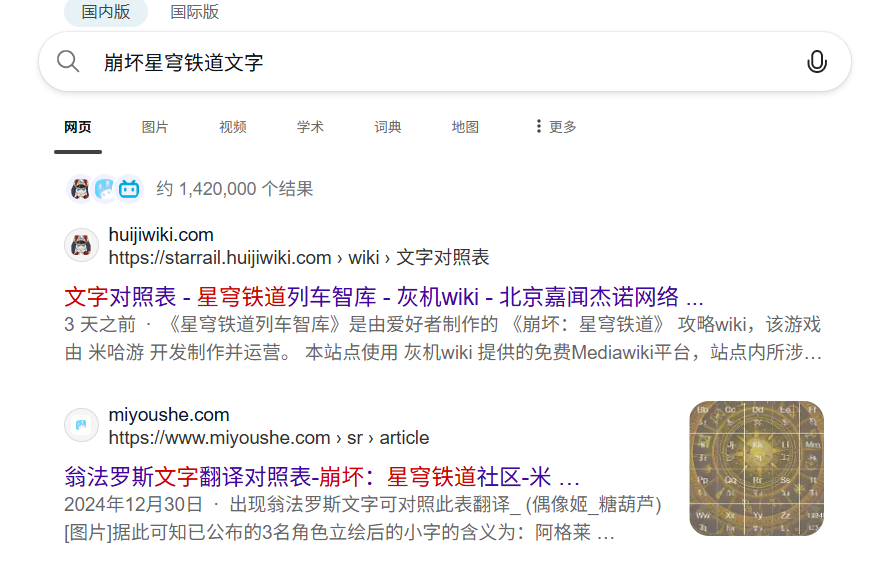Screen dimensions: 875x587
Task: Click the miyoushe site favicon
Action: 81,425
